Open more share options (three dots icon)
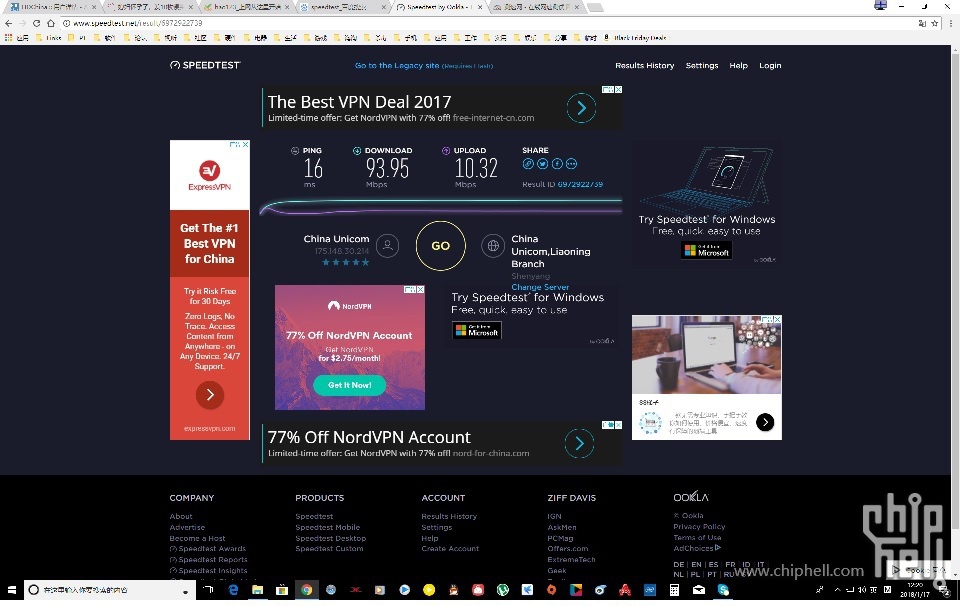The height and width of the screenshot is (606, 960). (572, 163)
